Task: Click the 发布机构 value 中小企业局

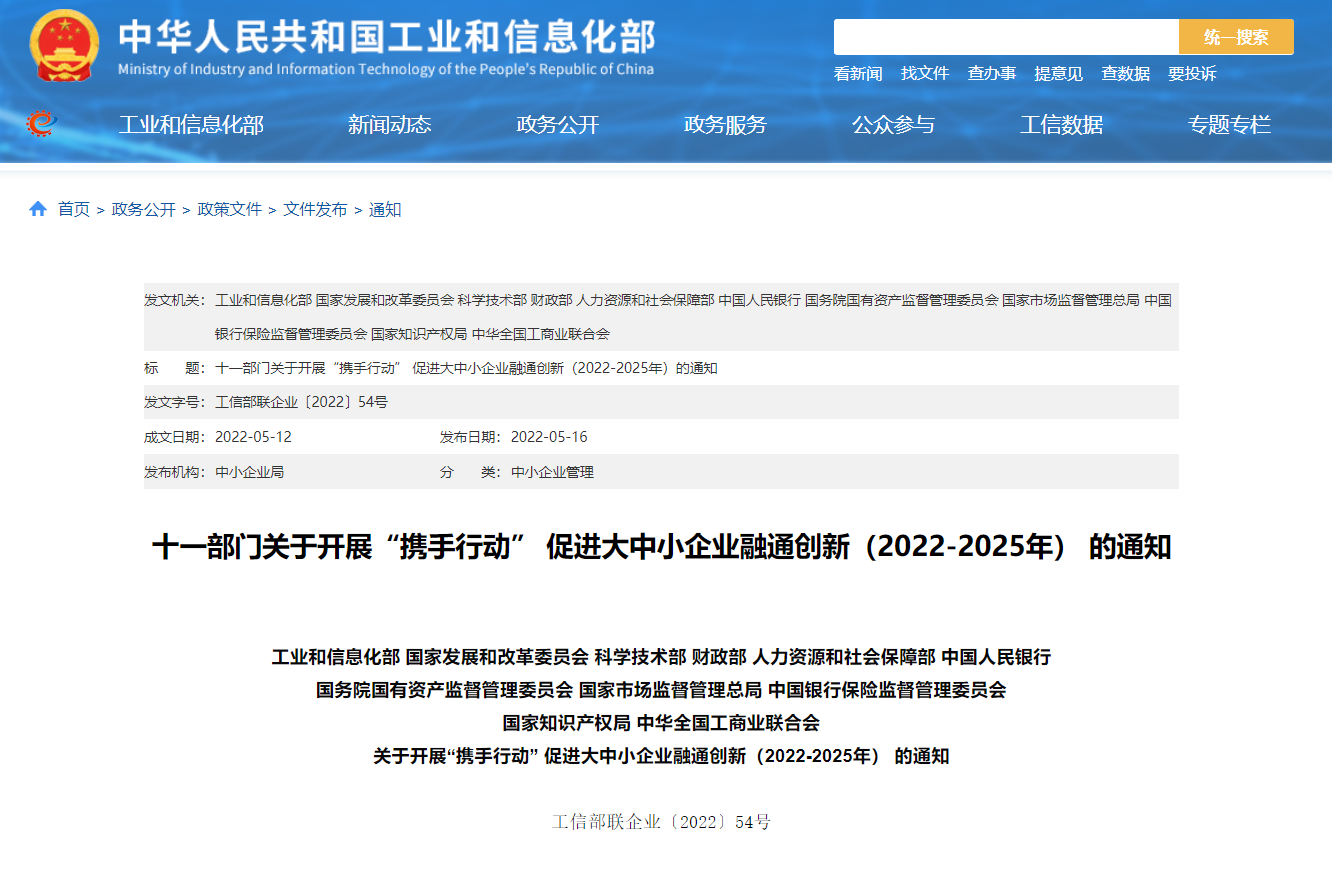Action: 249,472
